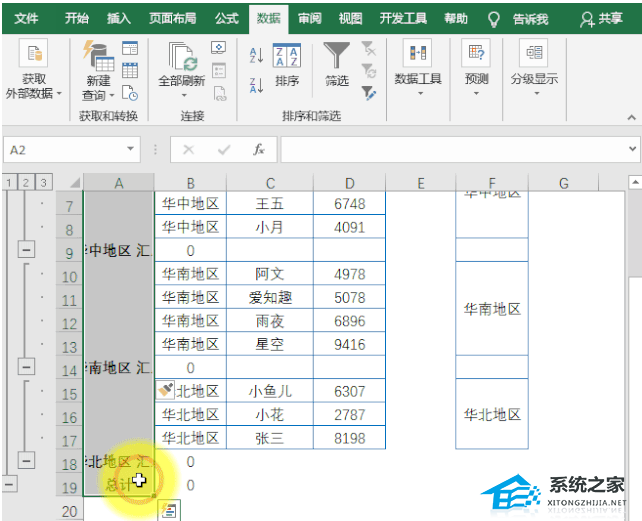Sort ascending A to Z
The image size is (642, 521).
pos(256,55)
